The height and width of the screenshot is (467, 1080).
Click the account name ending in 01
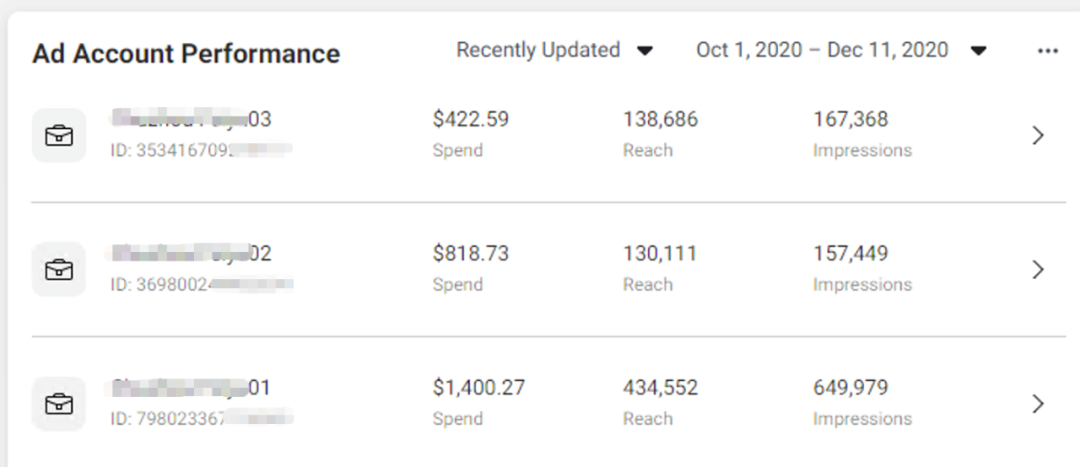click(x=191, y=387)
